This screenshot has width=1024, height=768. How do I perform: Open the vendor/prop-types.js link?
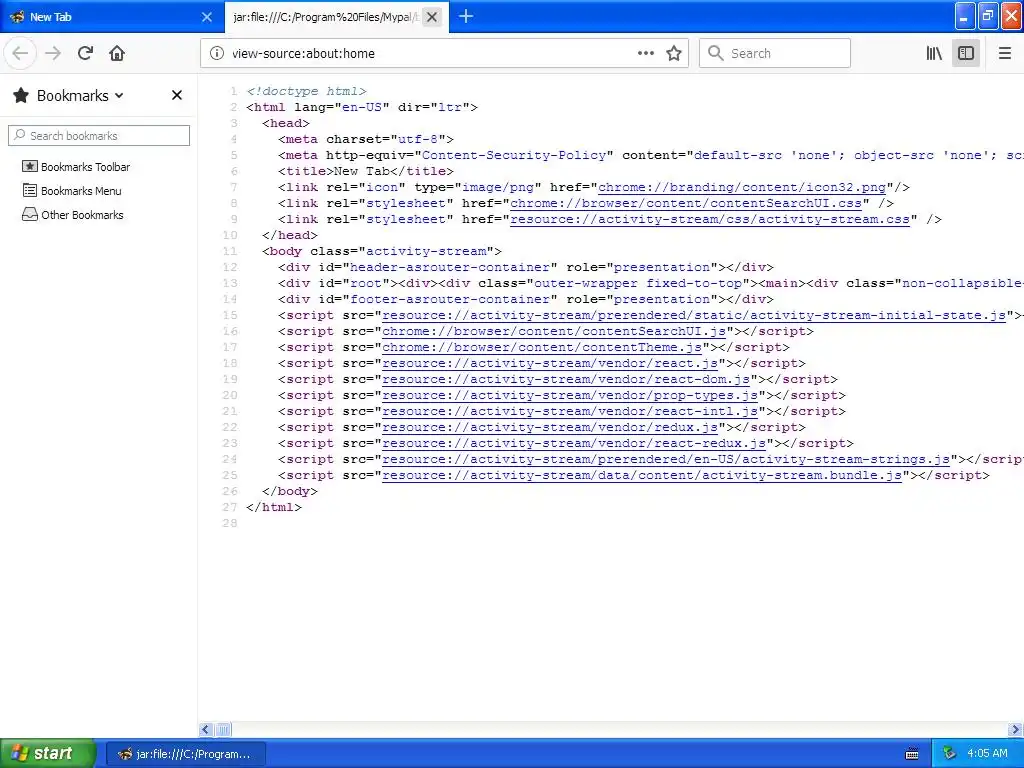coord(570,395)
